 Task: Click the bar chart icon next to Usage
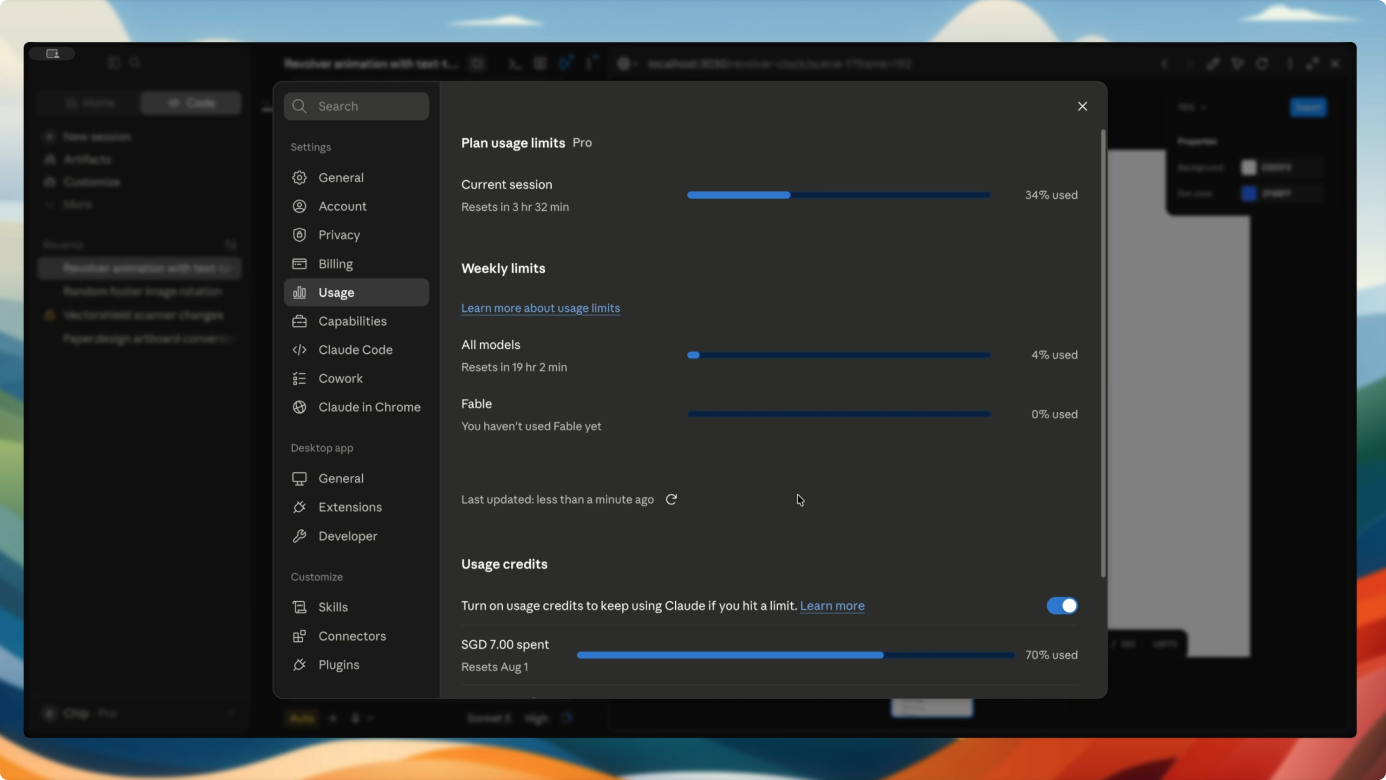coord(299,293)
